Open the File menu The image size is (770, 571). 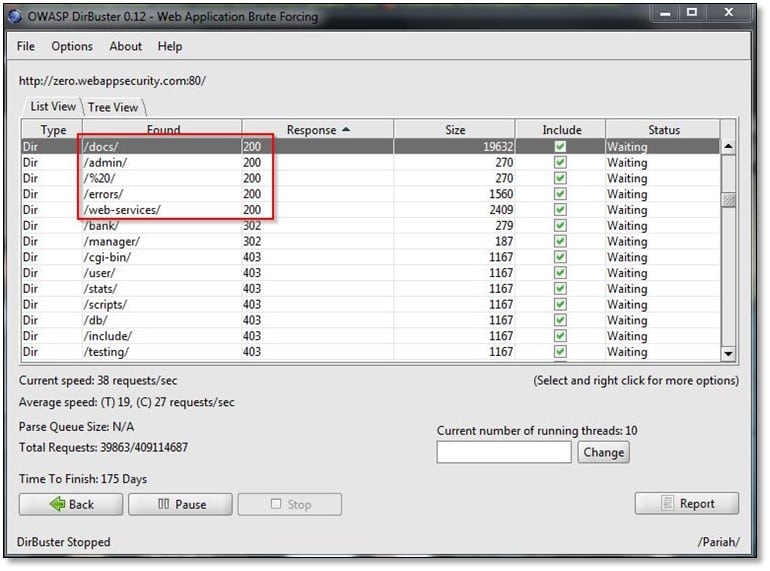(26, 46)
